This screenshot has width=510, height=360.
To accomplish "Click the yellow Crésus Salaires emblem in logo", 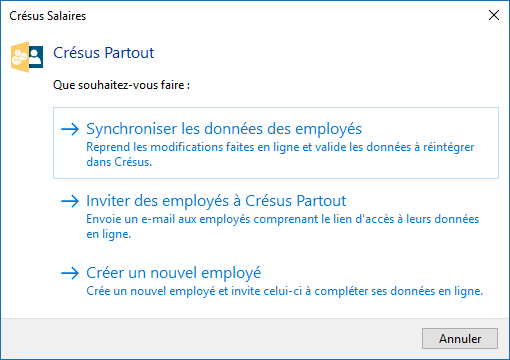I will point(20,57).
